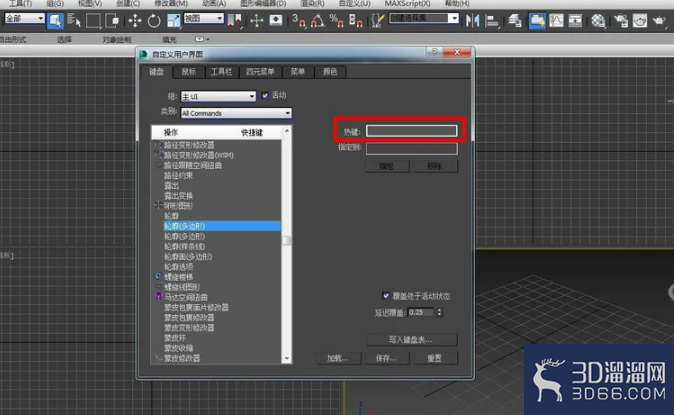The height and width of the screenshot is (415, 674).
Task: Select 马达空间扭曲 in the action list
Action: pos(186,297)
